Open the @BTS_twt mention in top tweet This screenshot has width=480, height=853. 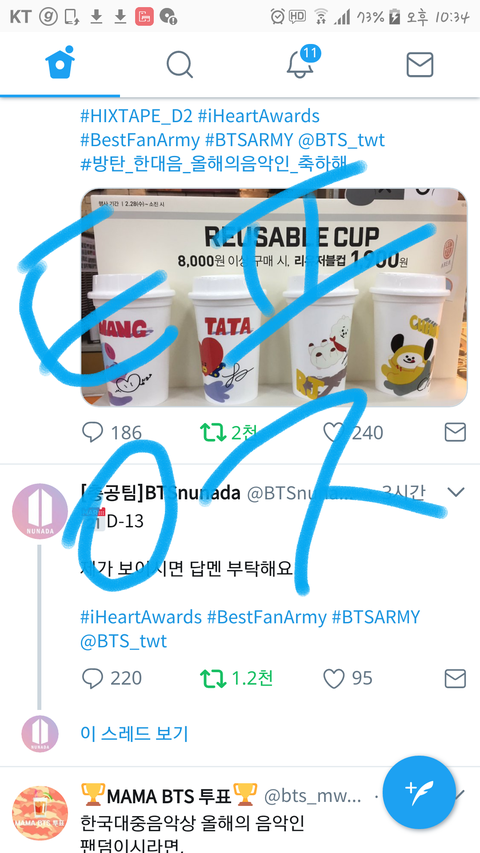(341, 140)
